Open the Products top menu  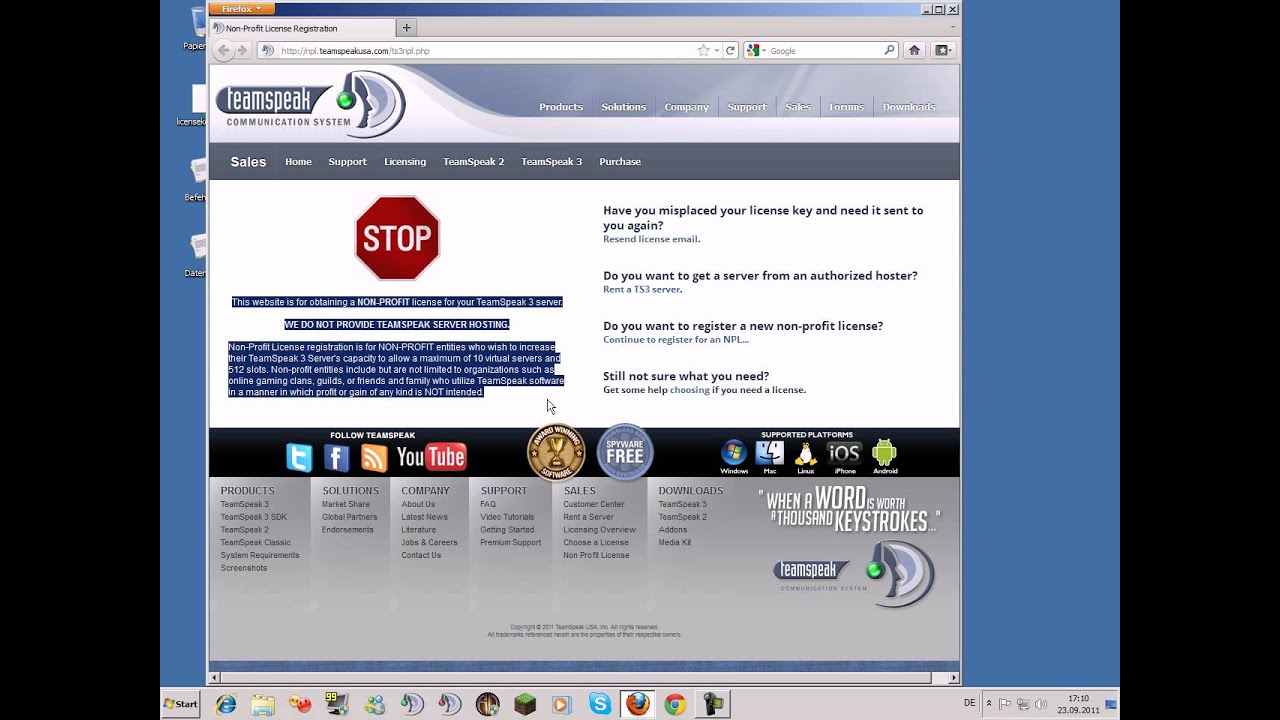[561, 107]
